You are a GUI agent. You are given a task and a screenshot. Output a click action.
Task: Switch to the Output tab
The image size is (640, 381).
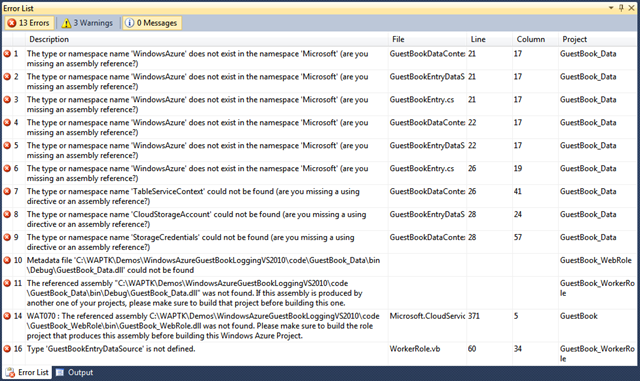tap(75, 372)
